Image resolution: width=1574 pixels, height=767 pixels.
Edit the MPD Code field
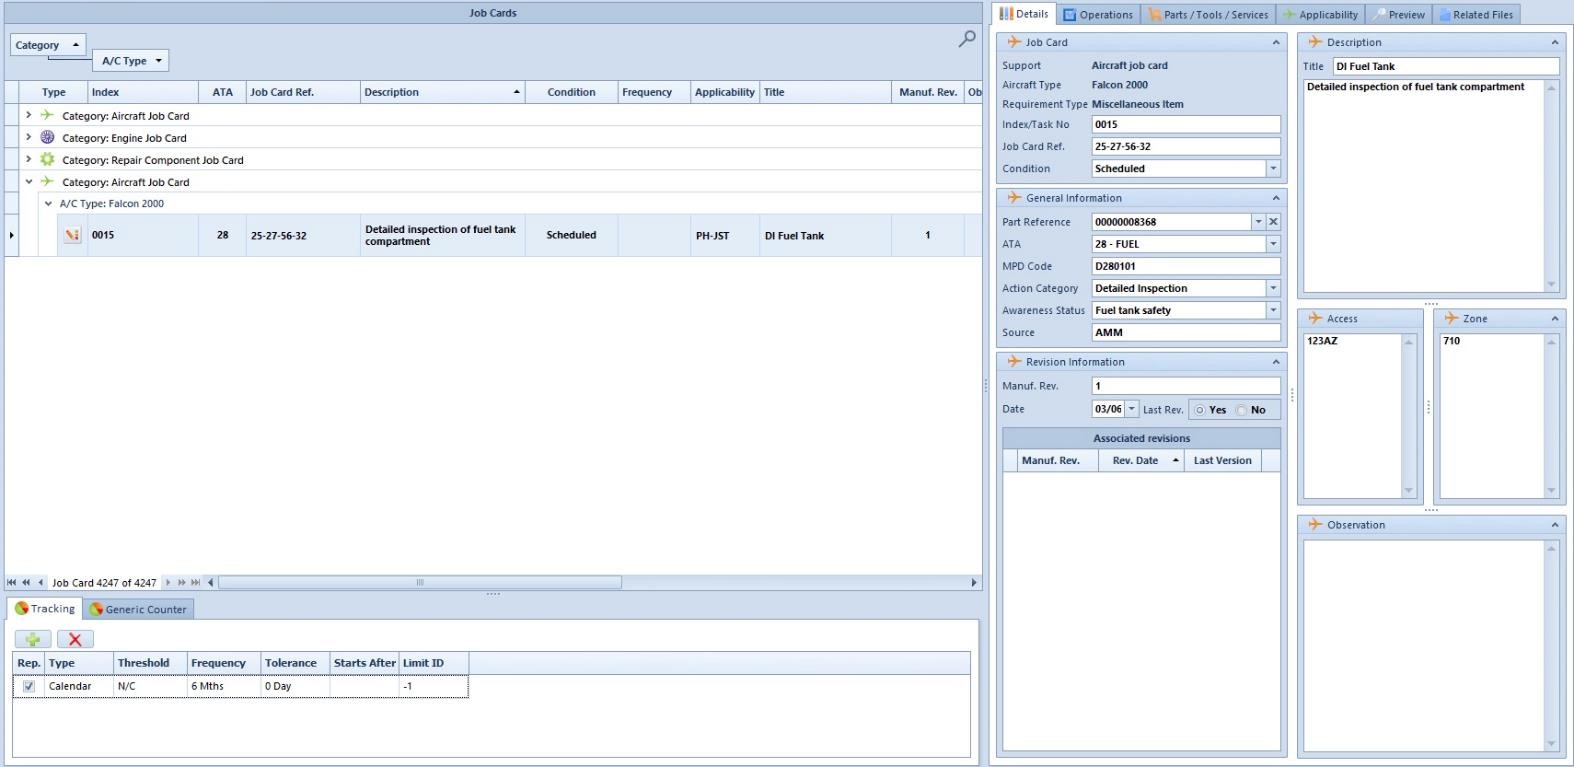(x=1185, y=266)
